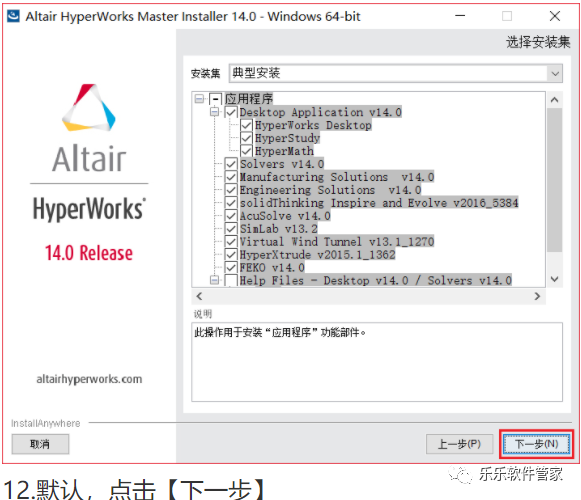
Task: Collapse the 应用程序 tree node
Action: point(199,99)
